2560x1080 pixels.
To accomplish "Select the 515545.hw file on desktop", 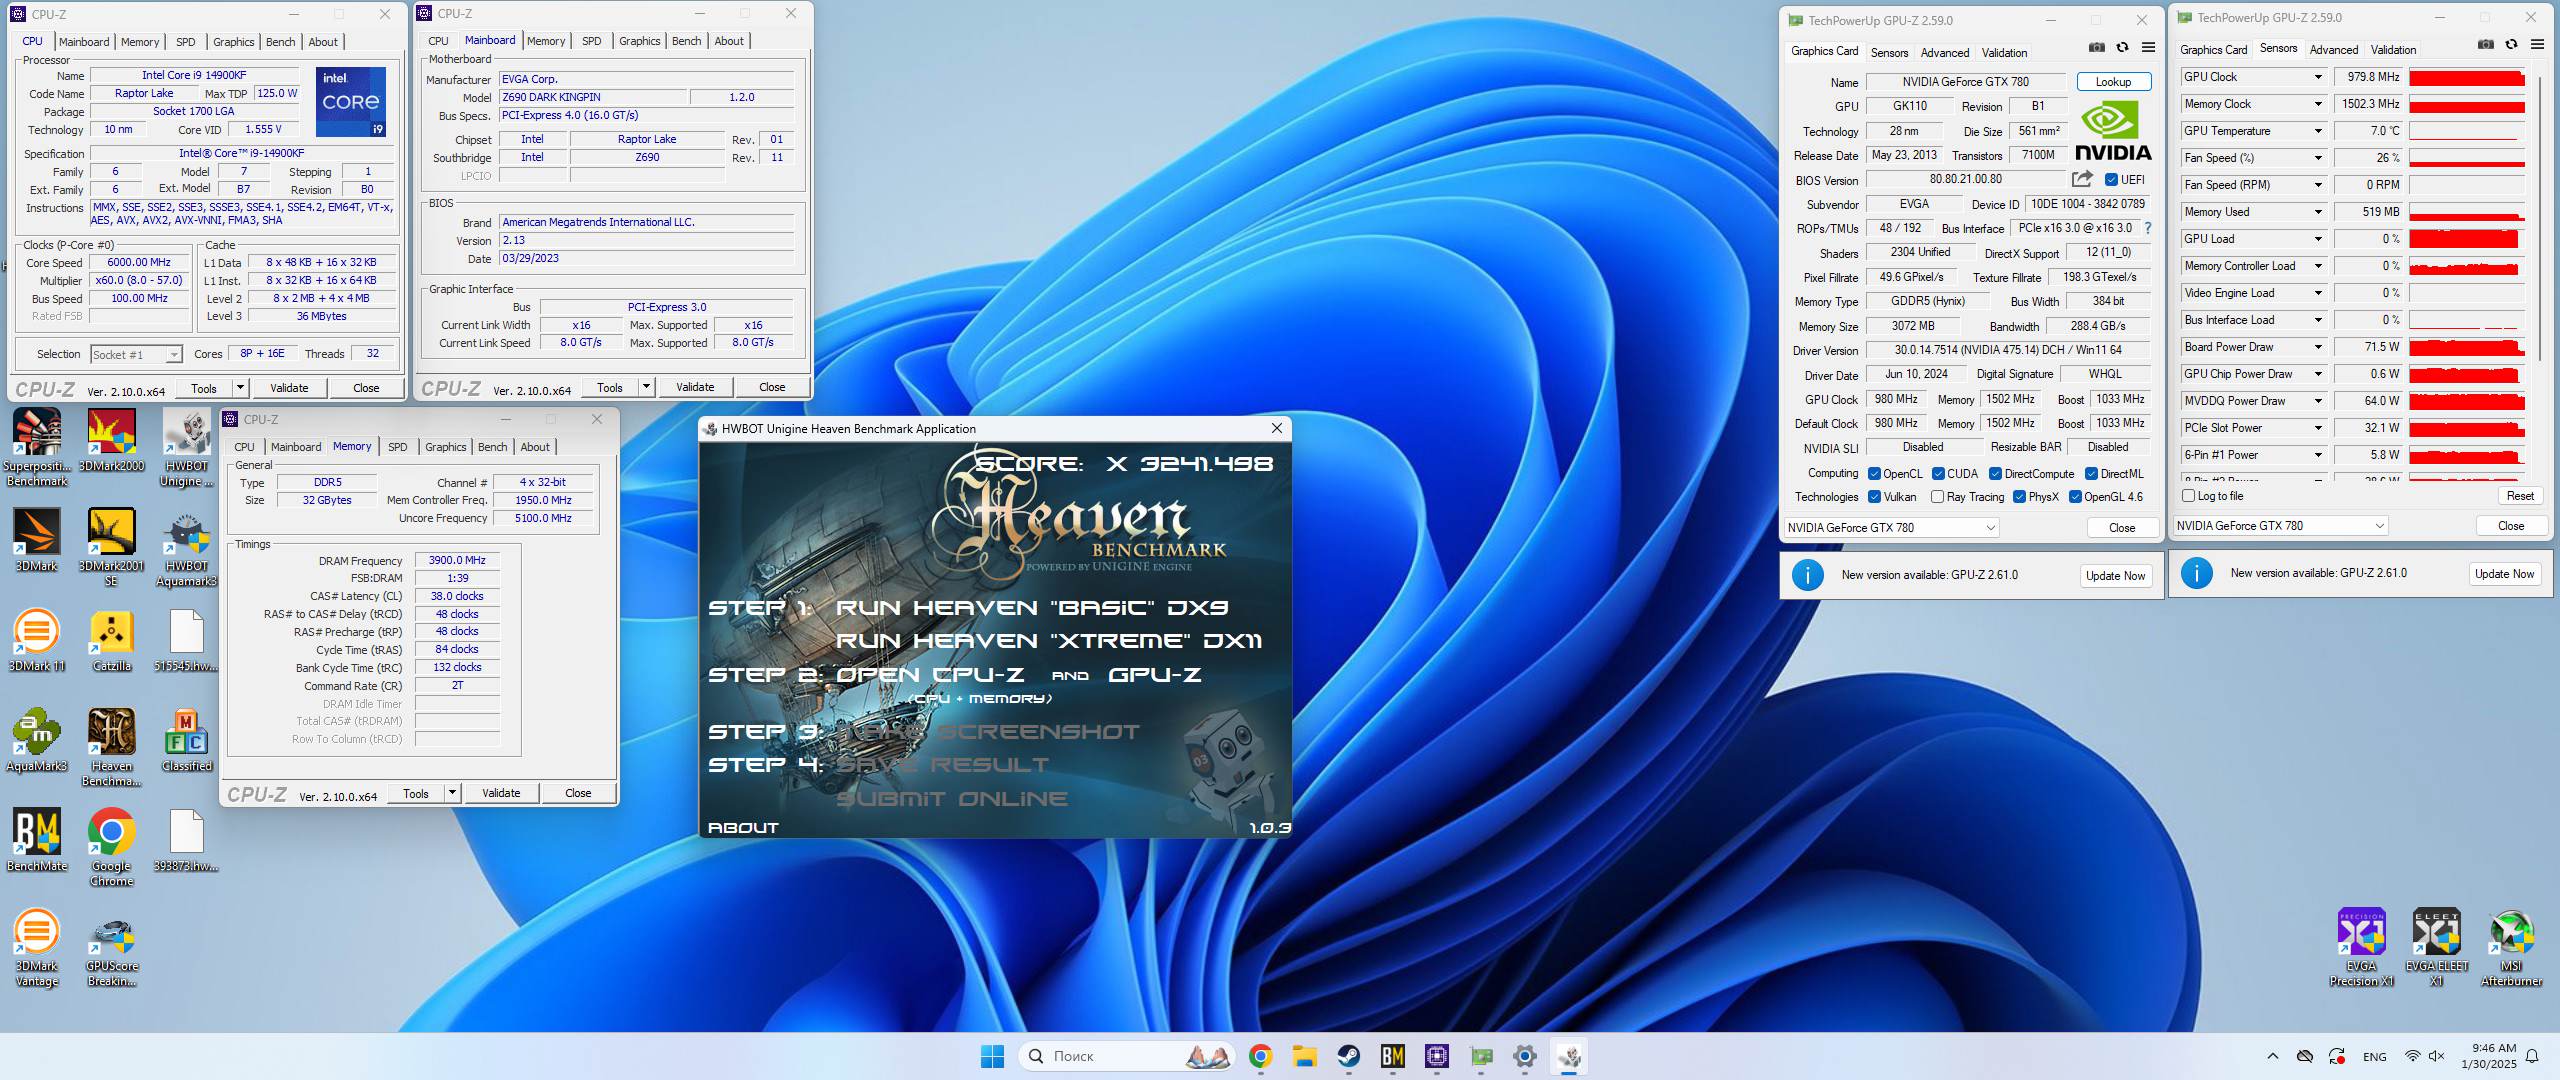I will (187, 640).
